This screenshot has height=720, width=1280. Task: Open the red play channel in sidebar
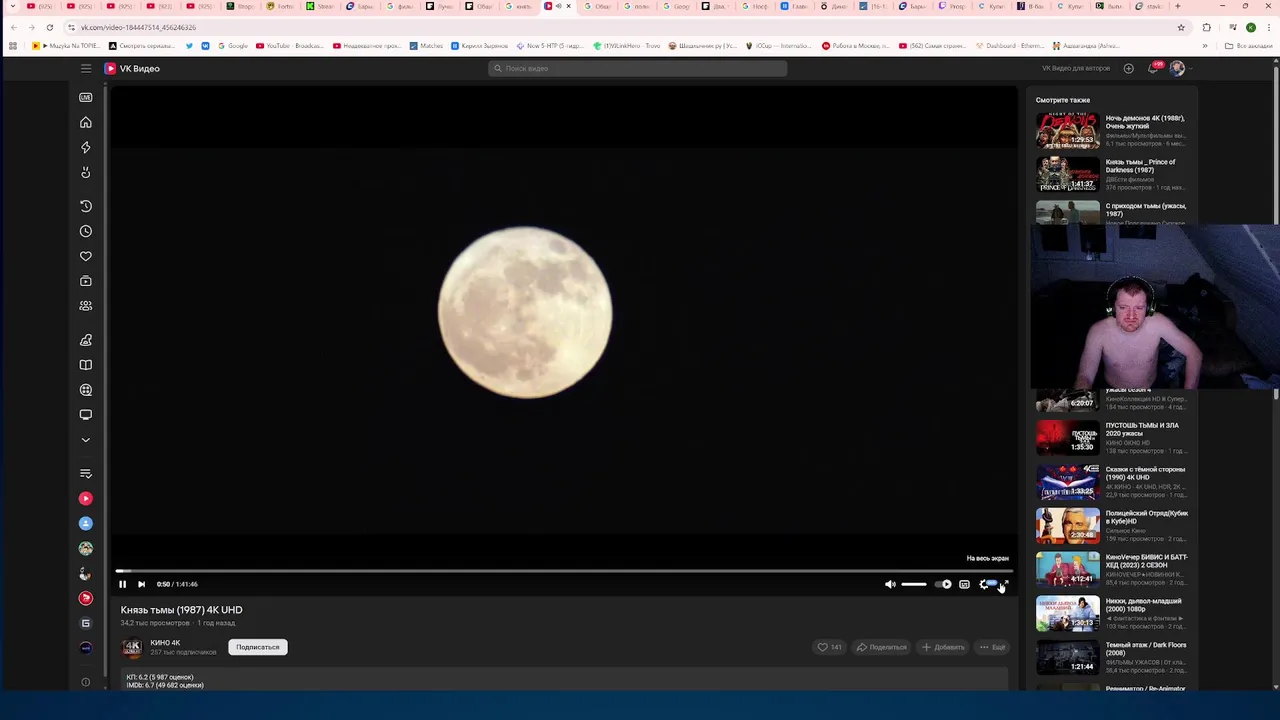point(86,498)
